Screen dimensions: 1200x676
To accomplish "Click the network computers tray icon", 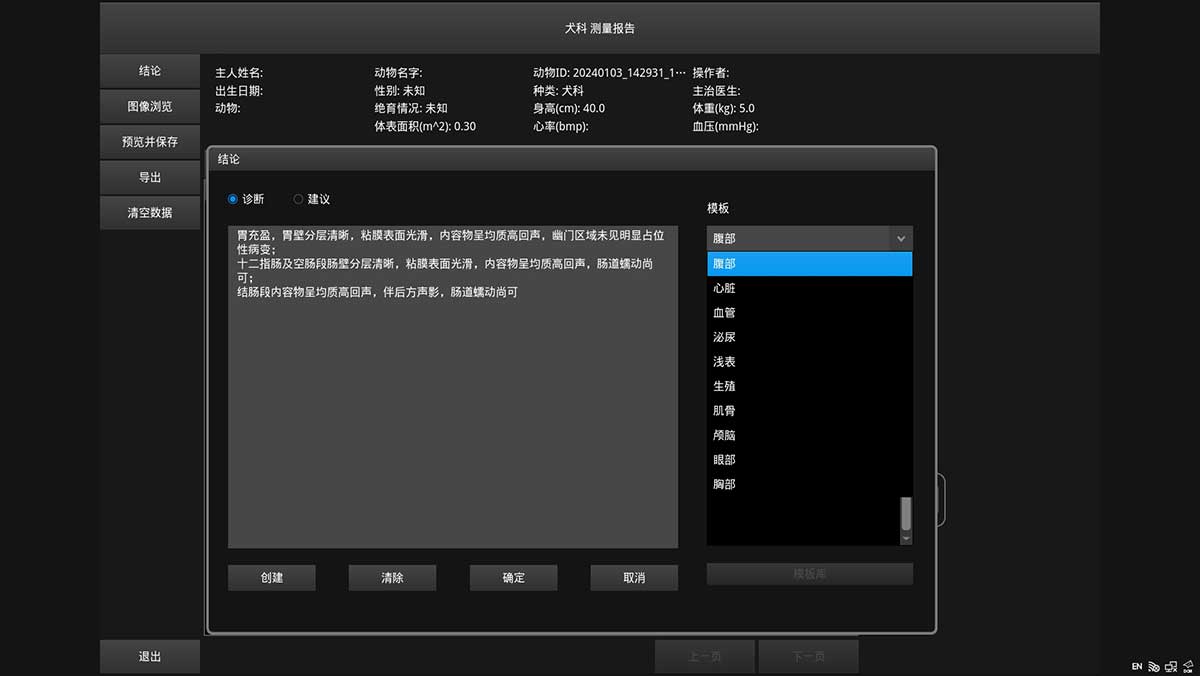I will point(1169,666).
